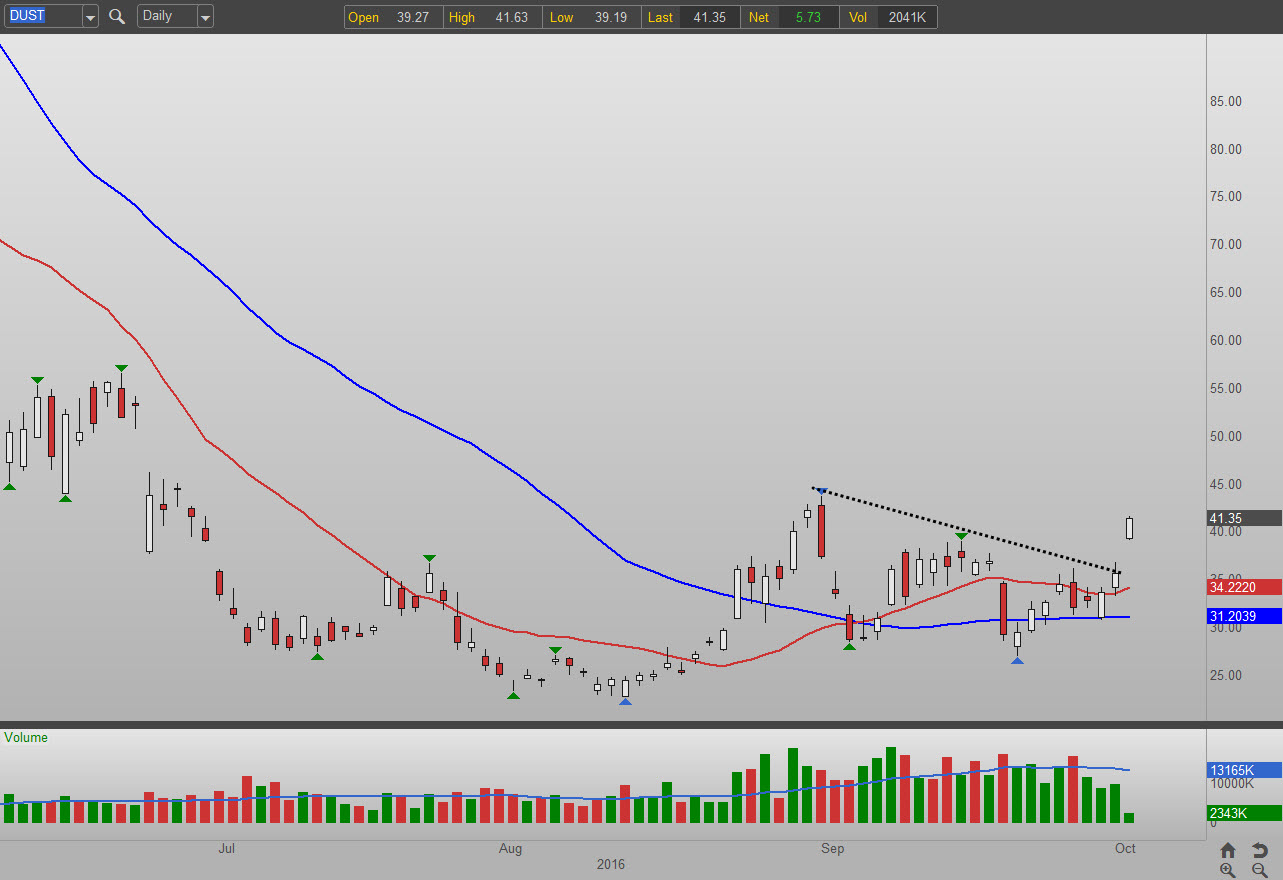The width and height of the screenshot is (1283, 880).
Task: Click the Sep label on date axis
Action: (832, 849)
